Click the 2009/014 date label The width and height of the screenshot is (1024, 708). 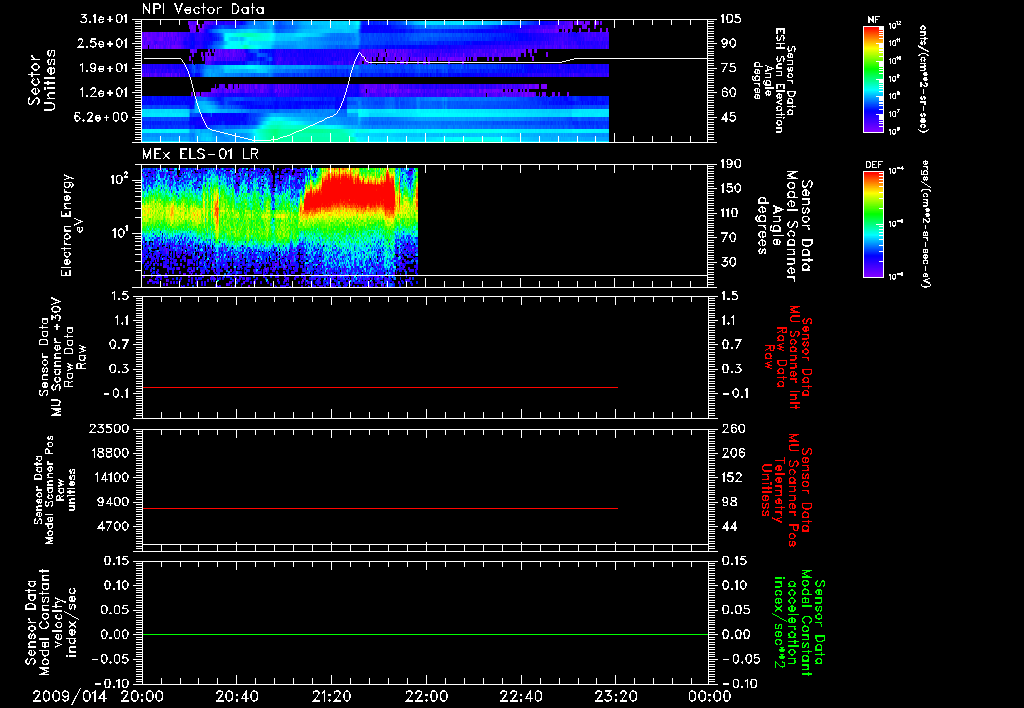(67, 696)
